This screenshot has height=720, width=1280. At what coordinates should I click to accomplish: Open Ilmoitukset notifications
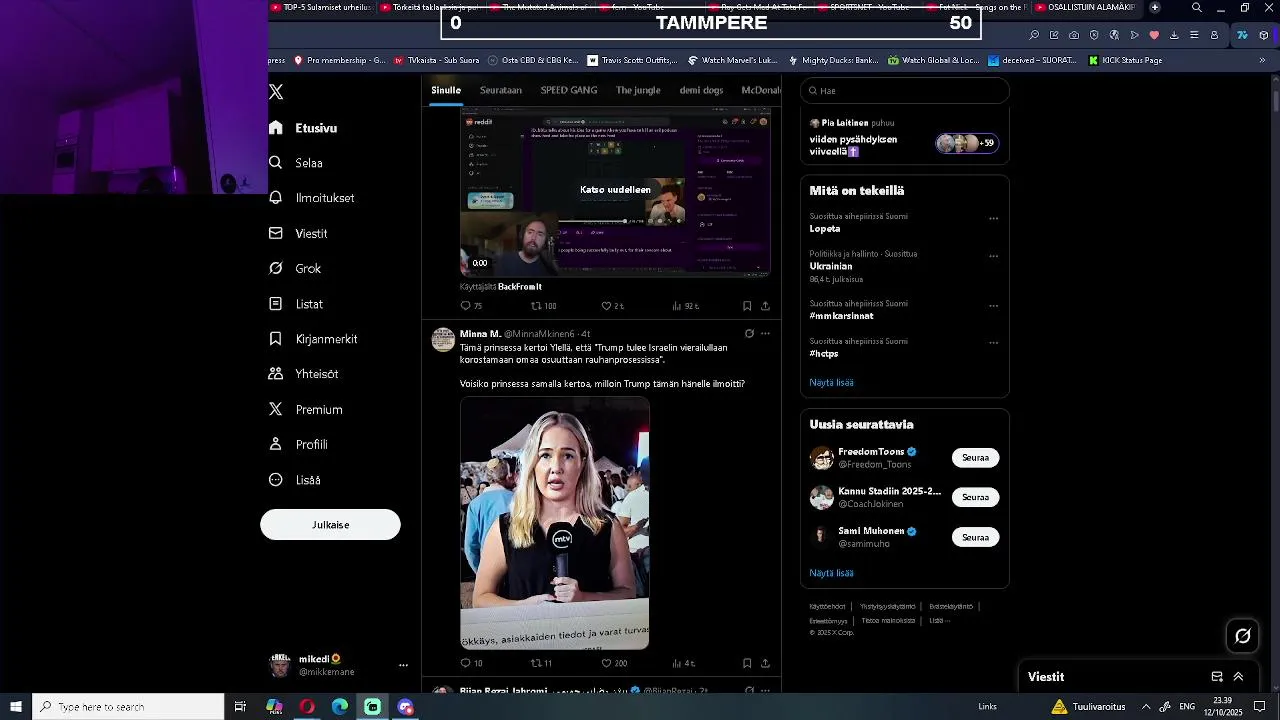[x=312, y=198]
